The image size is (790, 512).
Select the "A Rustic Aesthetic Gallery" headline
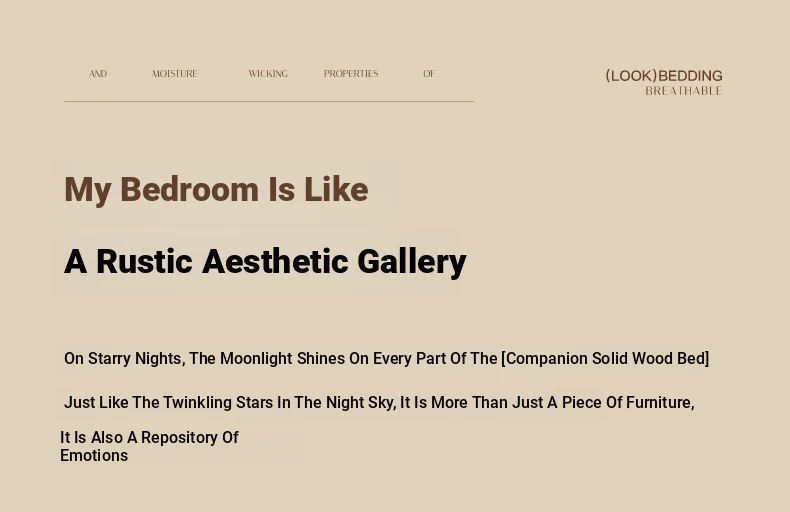265,262
